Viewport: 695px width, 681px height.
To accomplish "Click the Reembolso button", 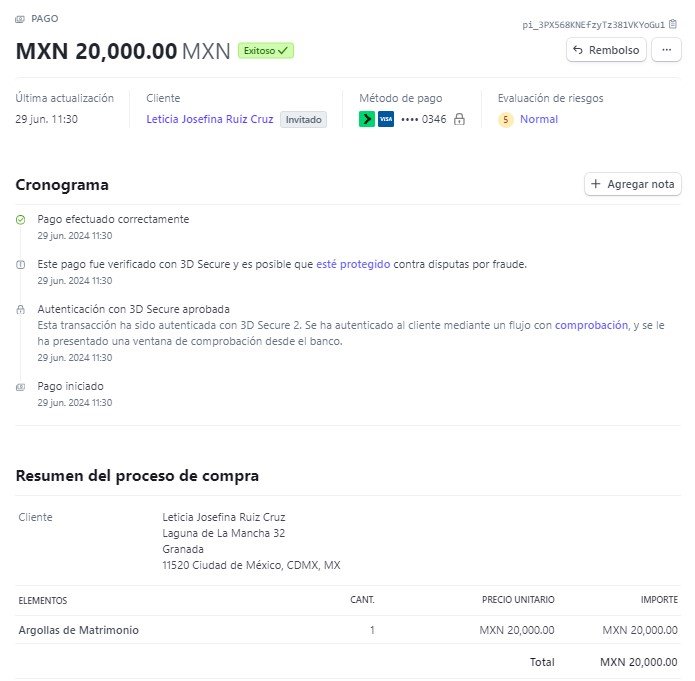I will pyautogui.click(x=606, y=50).
